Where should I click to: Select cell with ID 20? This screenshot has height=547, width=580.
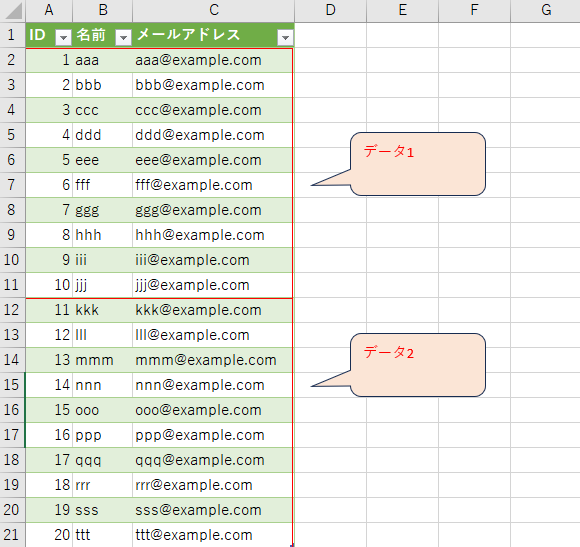click(x=49, y=535)
